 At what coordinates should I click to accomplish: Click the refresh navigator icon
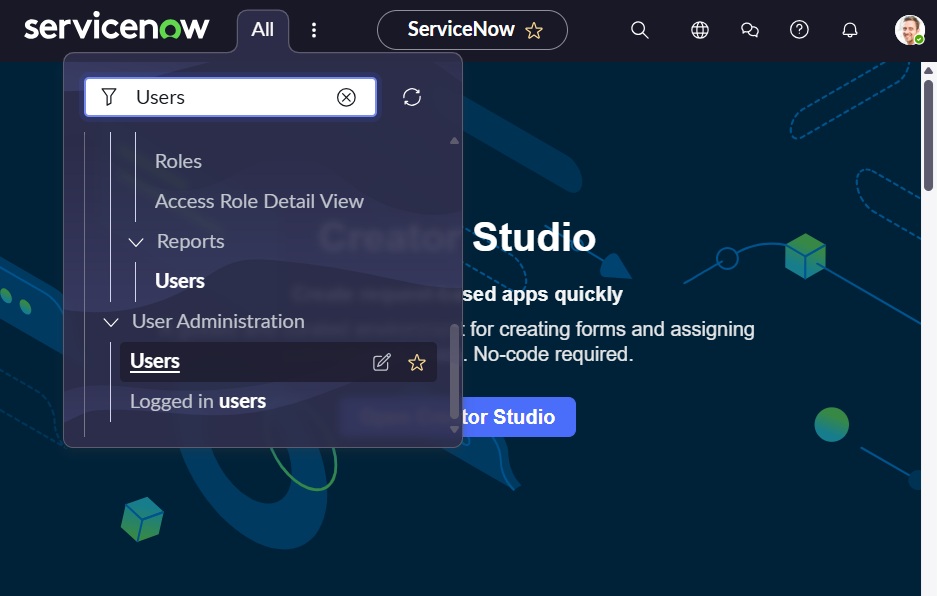click(x=412, y=97)
